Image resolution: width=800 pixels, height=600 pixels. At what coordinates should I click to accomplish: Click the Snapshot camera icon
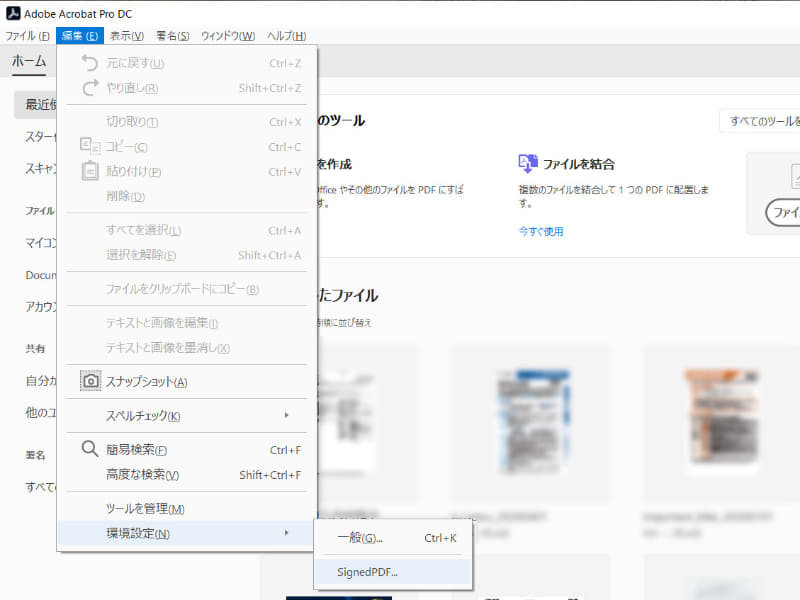tap(90, 381)
